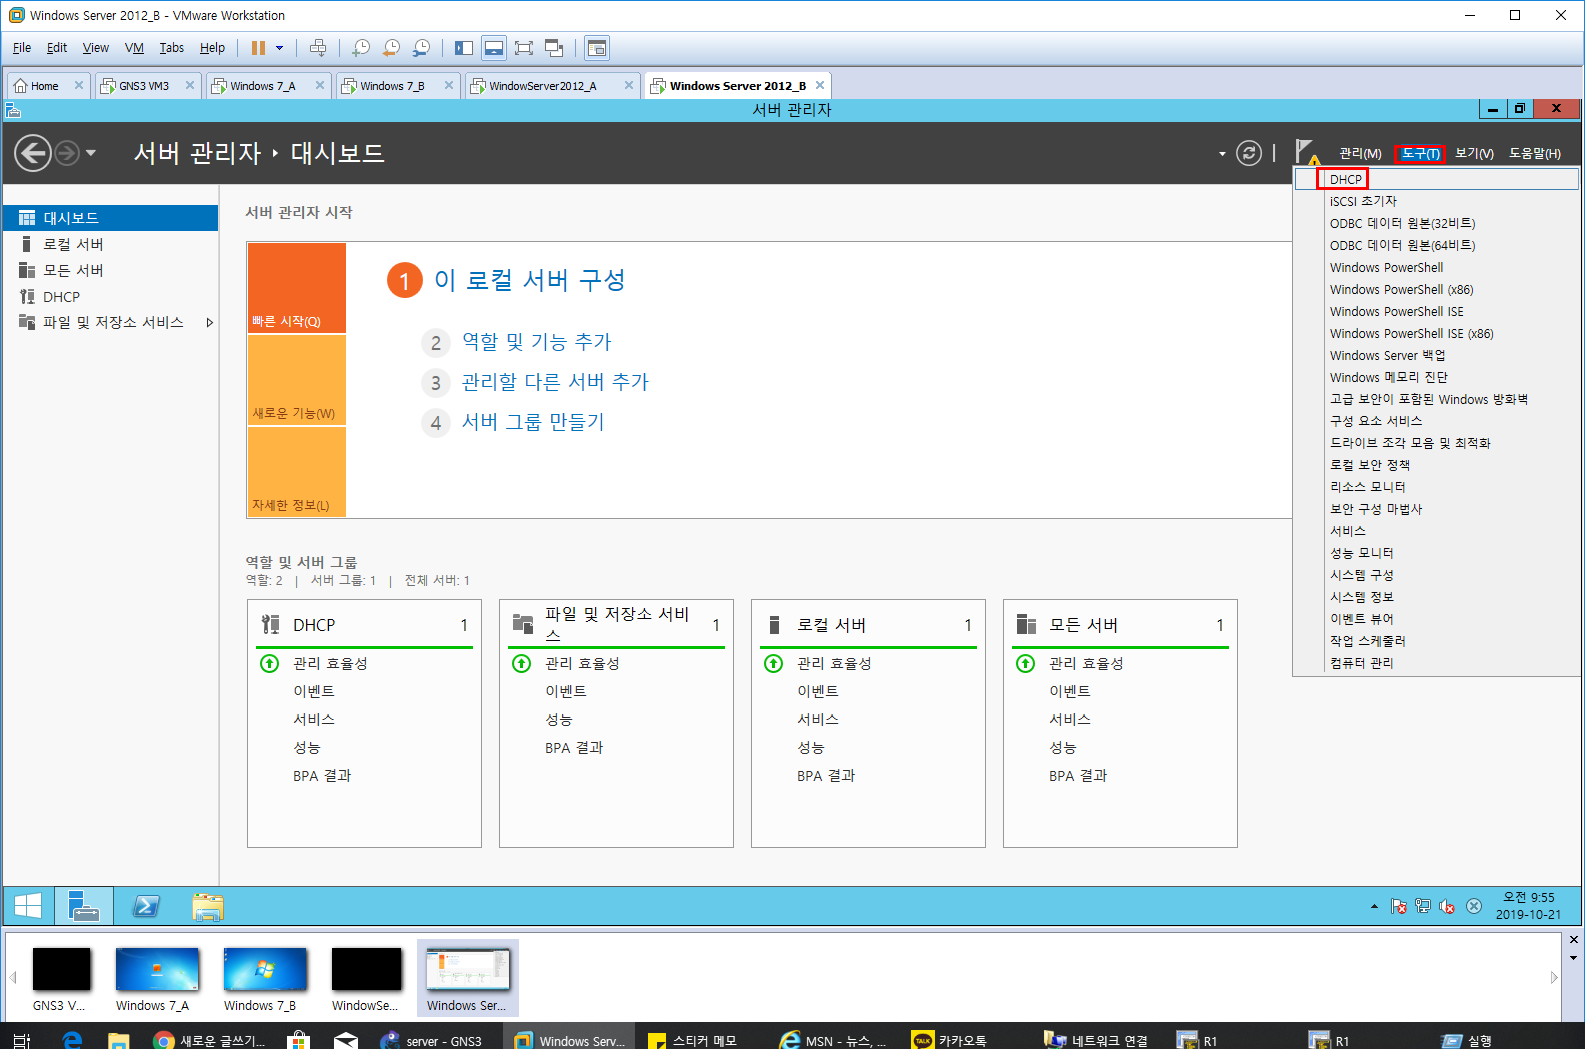1585x1049 pixels.
Task: Switch to Windows 7_A tab
Action: [x=265, y=86]
